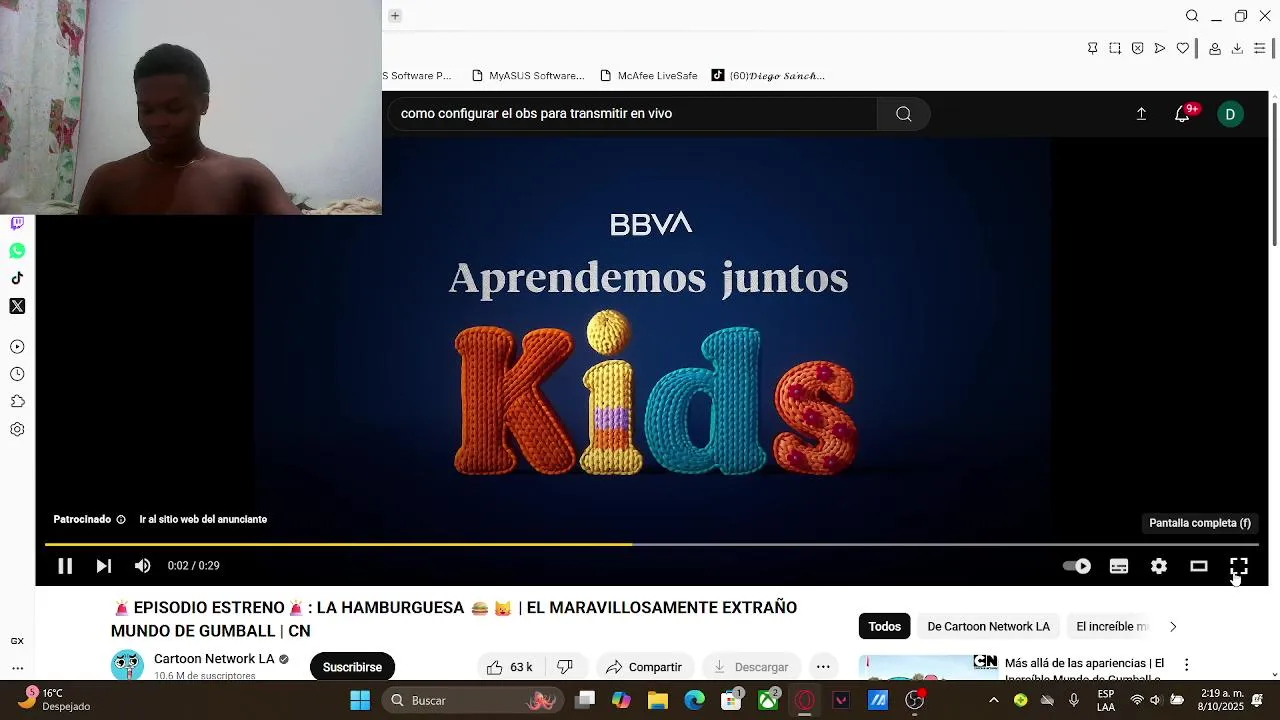Open the video player settings gear
1280x720 pixels.
(1159, 566)
